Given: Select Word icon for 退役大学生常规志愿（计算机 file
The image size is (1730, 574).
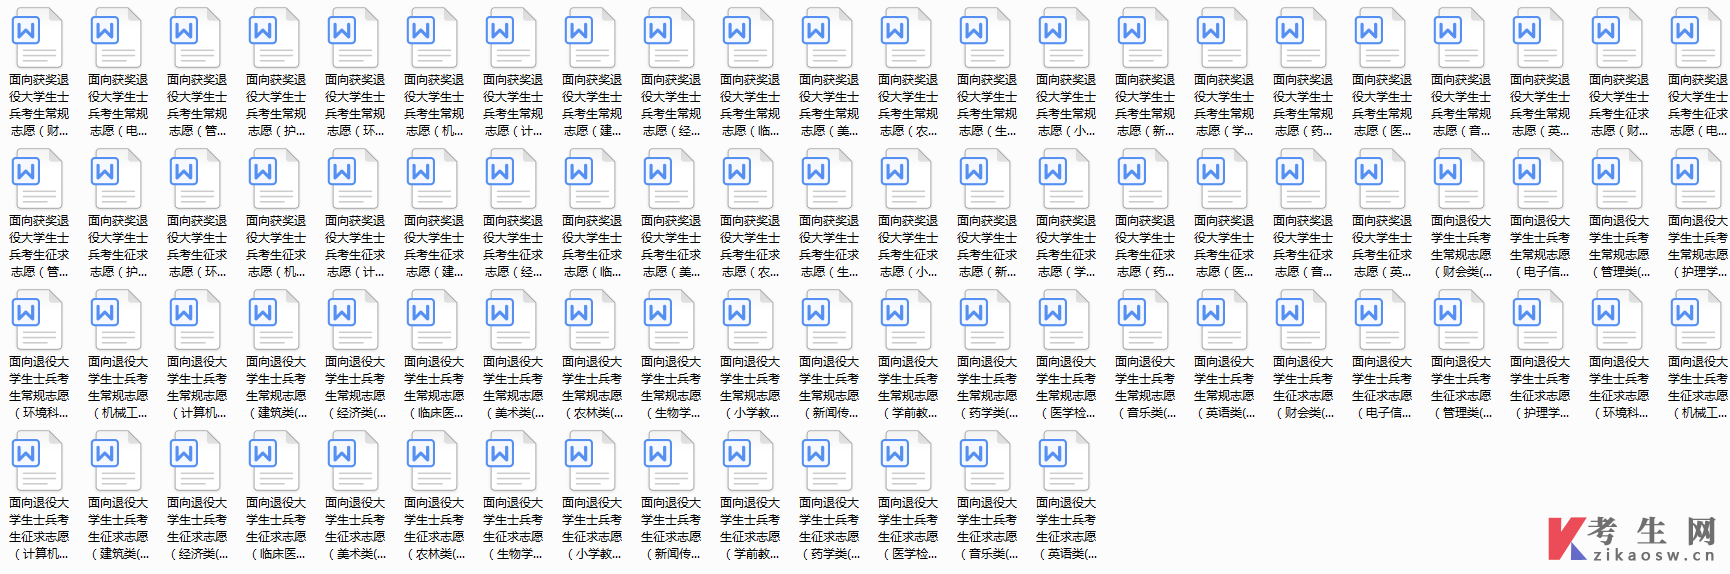Looking at the screenshot, I should click(x=195, y=320).
